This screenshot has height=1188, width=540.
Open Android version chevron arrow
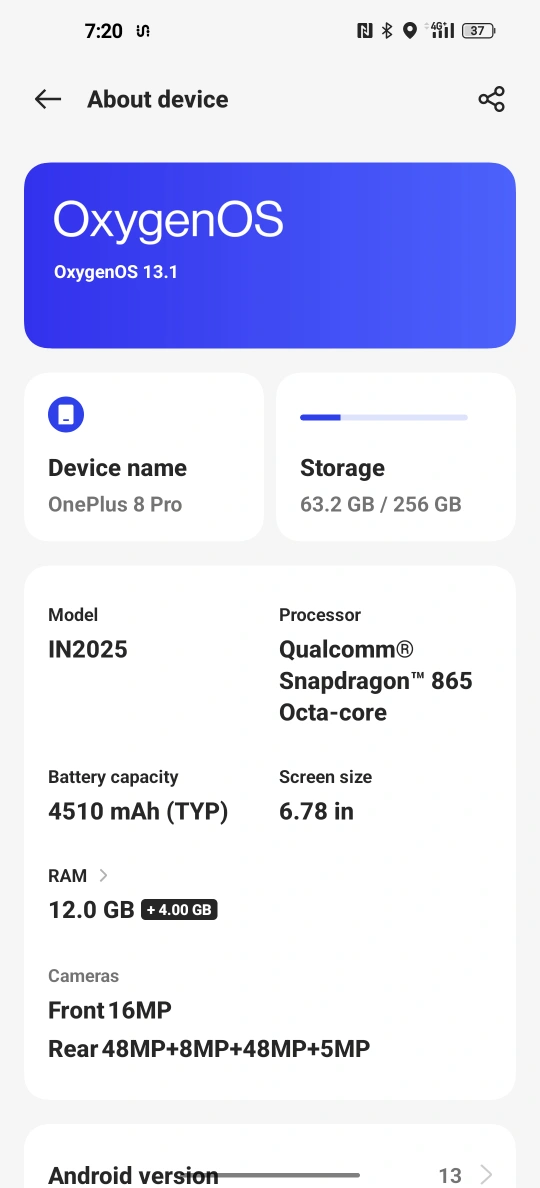486,1174
